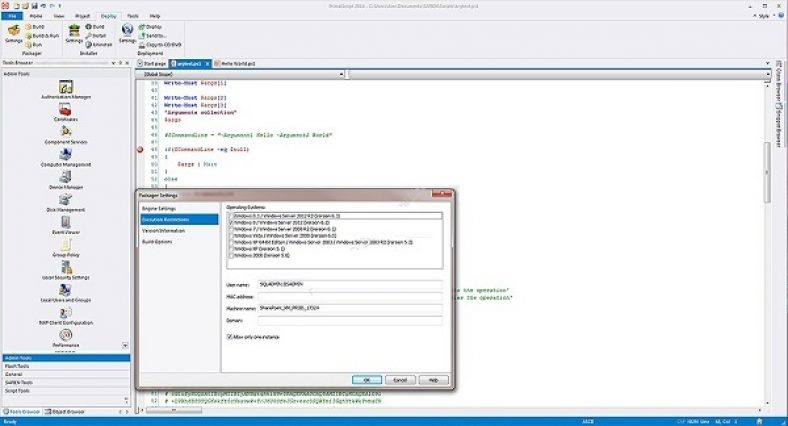The height and width of the screenshot is (426, 788).
Task: Click Cancel in Packager Settings dialog
Action: pos(400,380)
